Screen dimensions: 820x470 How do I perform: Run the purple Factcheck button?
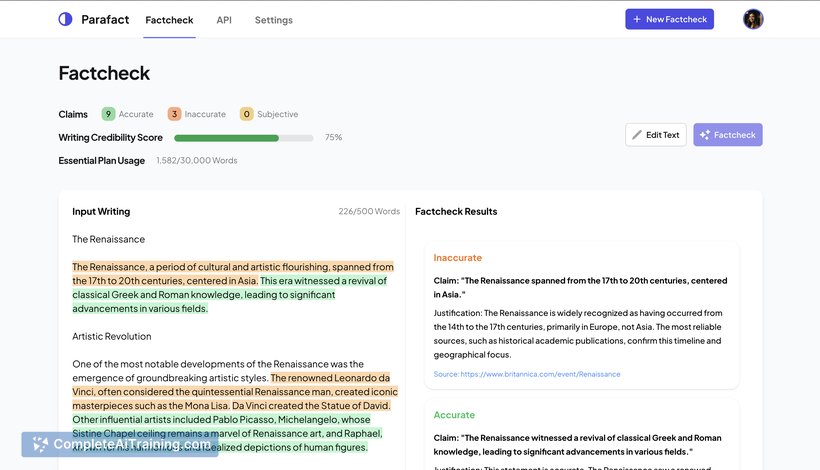(x=727, y=135)
